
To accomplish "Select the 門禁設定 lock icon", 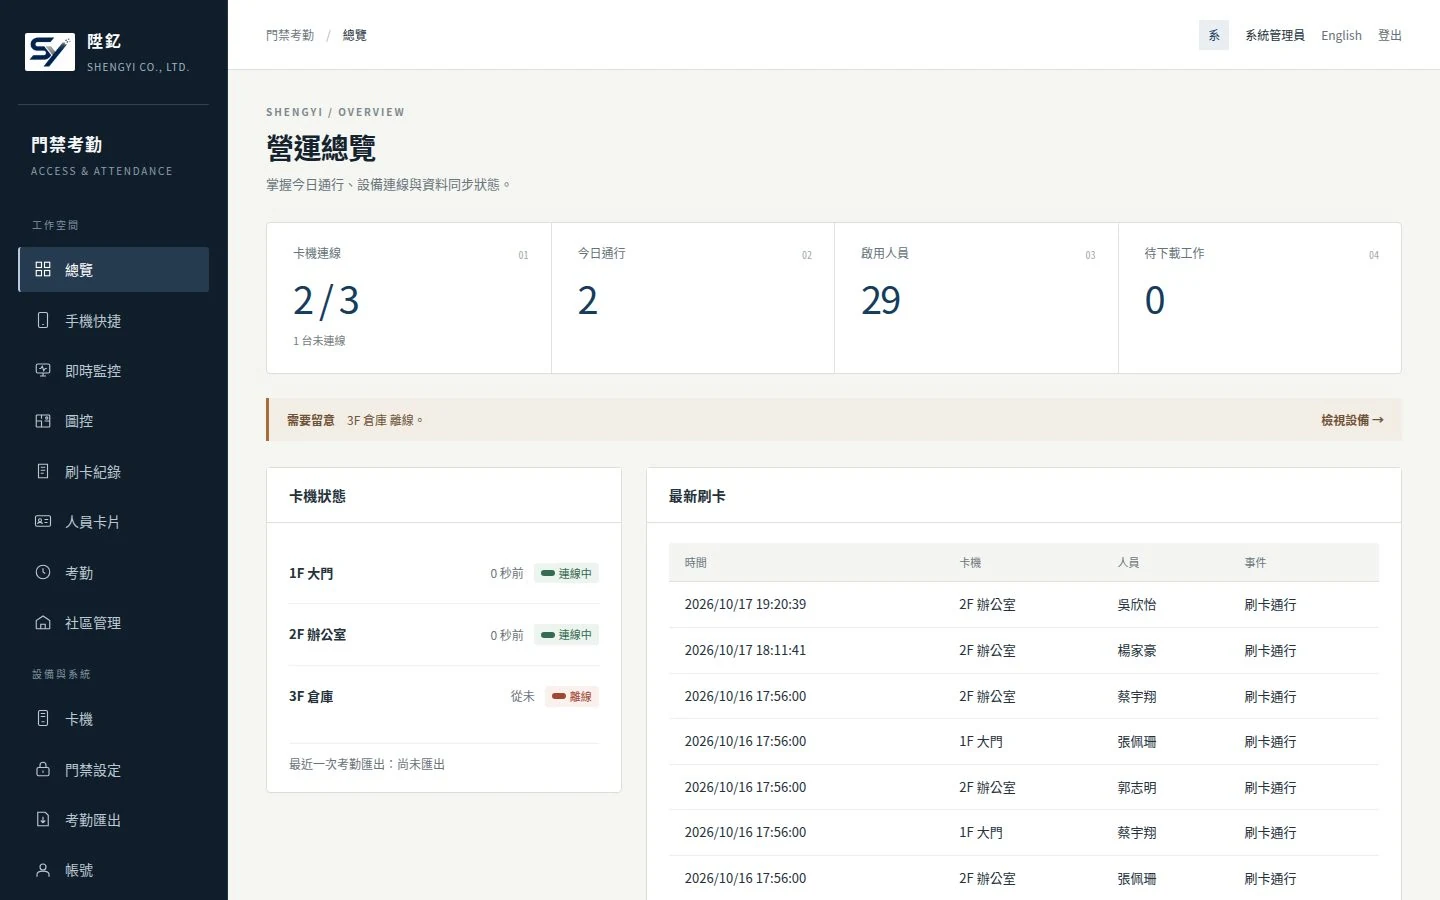I will tap(43, 769).
